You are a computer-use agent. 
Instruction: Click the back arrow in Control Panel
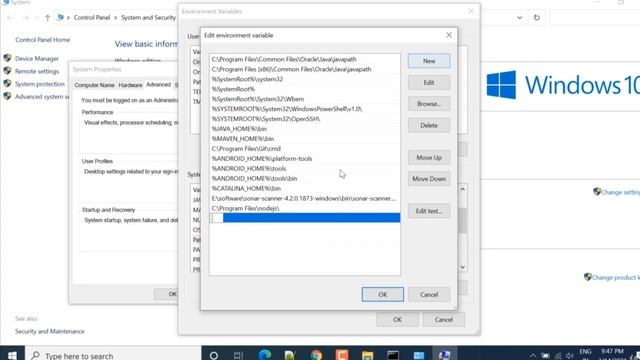click(10, 18)
